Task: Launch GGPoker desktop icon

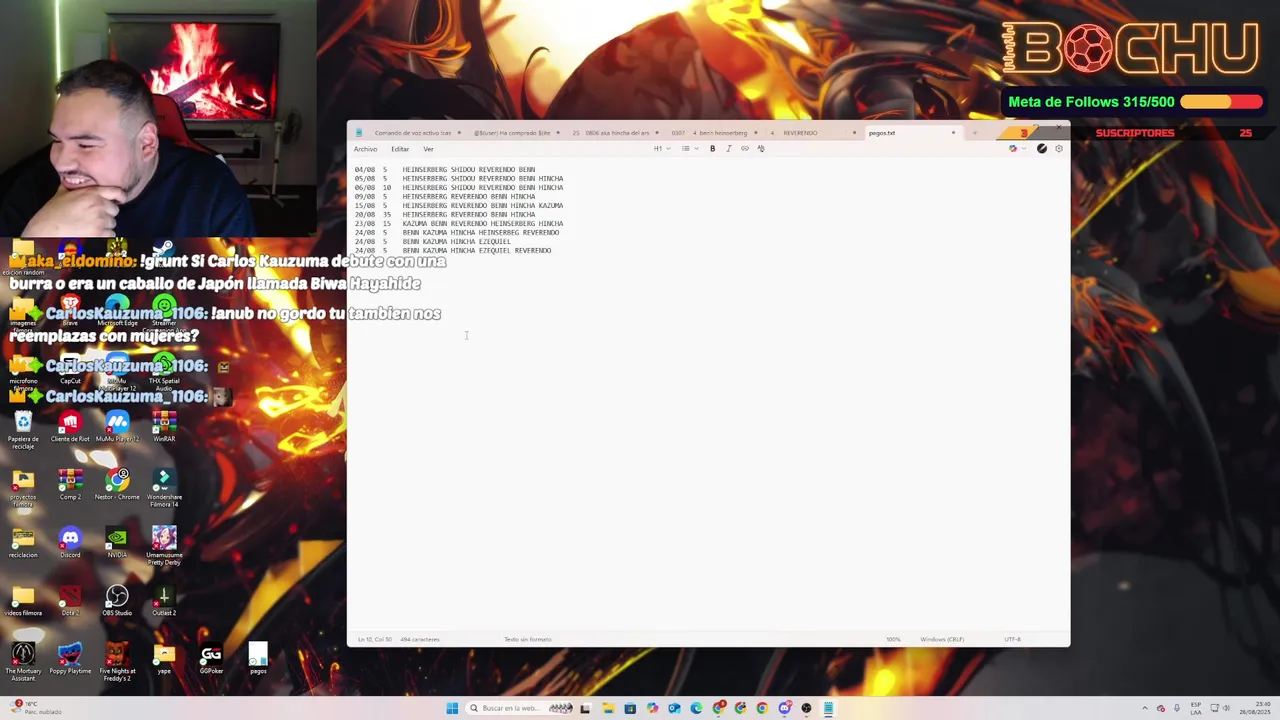Action: 211,659
